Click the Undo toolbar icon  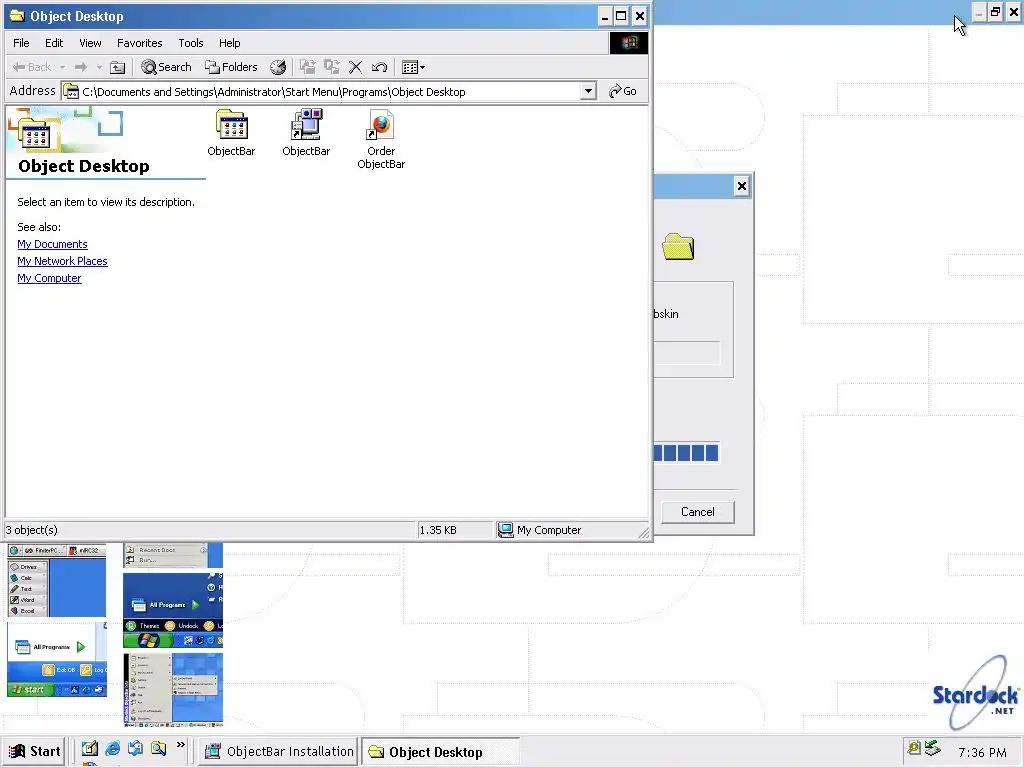pyautogui.click(x=379, y=67)
